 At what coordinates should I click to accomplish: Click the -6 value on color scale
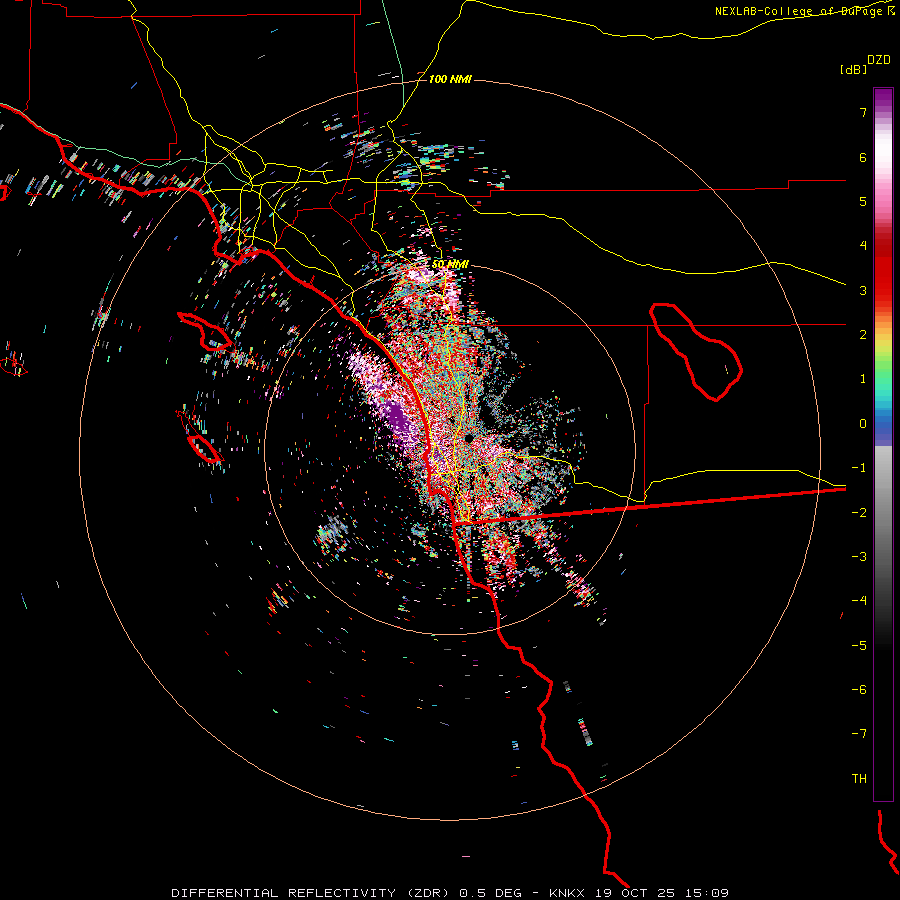coord(859,689)
